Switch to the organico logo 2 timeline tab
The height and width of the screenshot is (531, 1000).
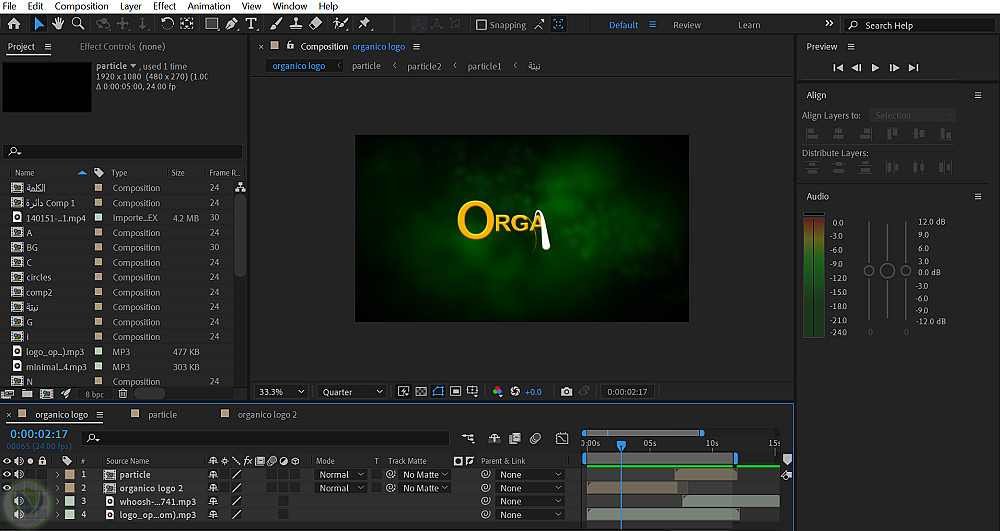[266, 414]
